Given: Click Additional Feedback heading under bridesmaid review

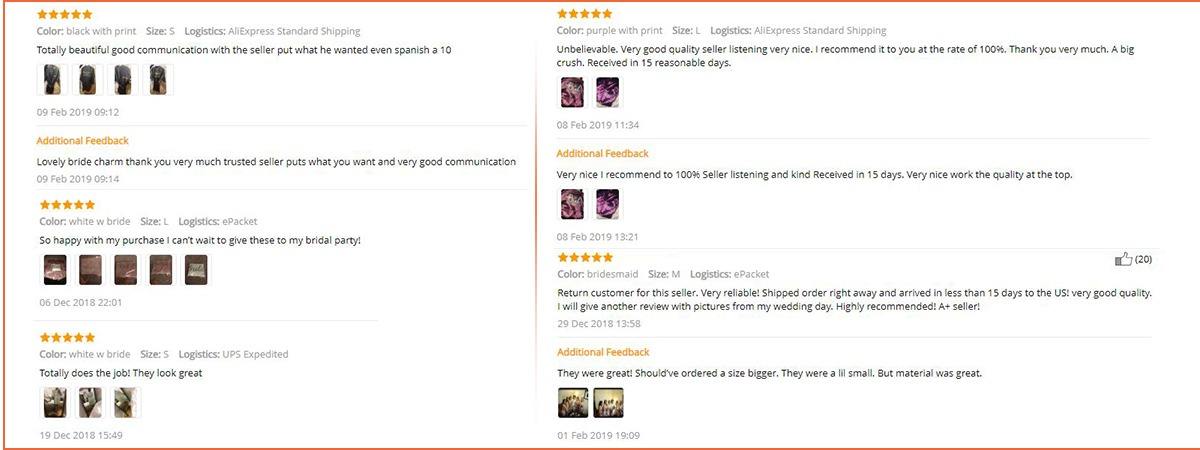Looking at the screenshot, I should point(603,352).
